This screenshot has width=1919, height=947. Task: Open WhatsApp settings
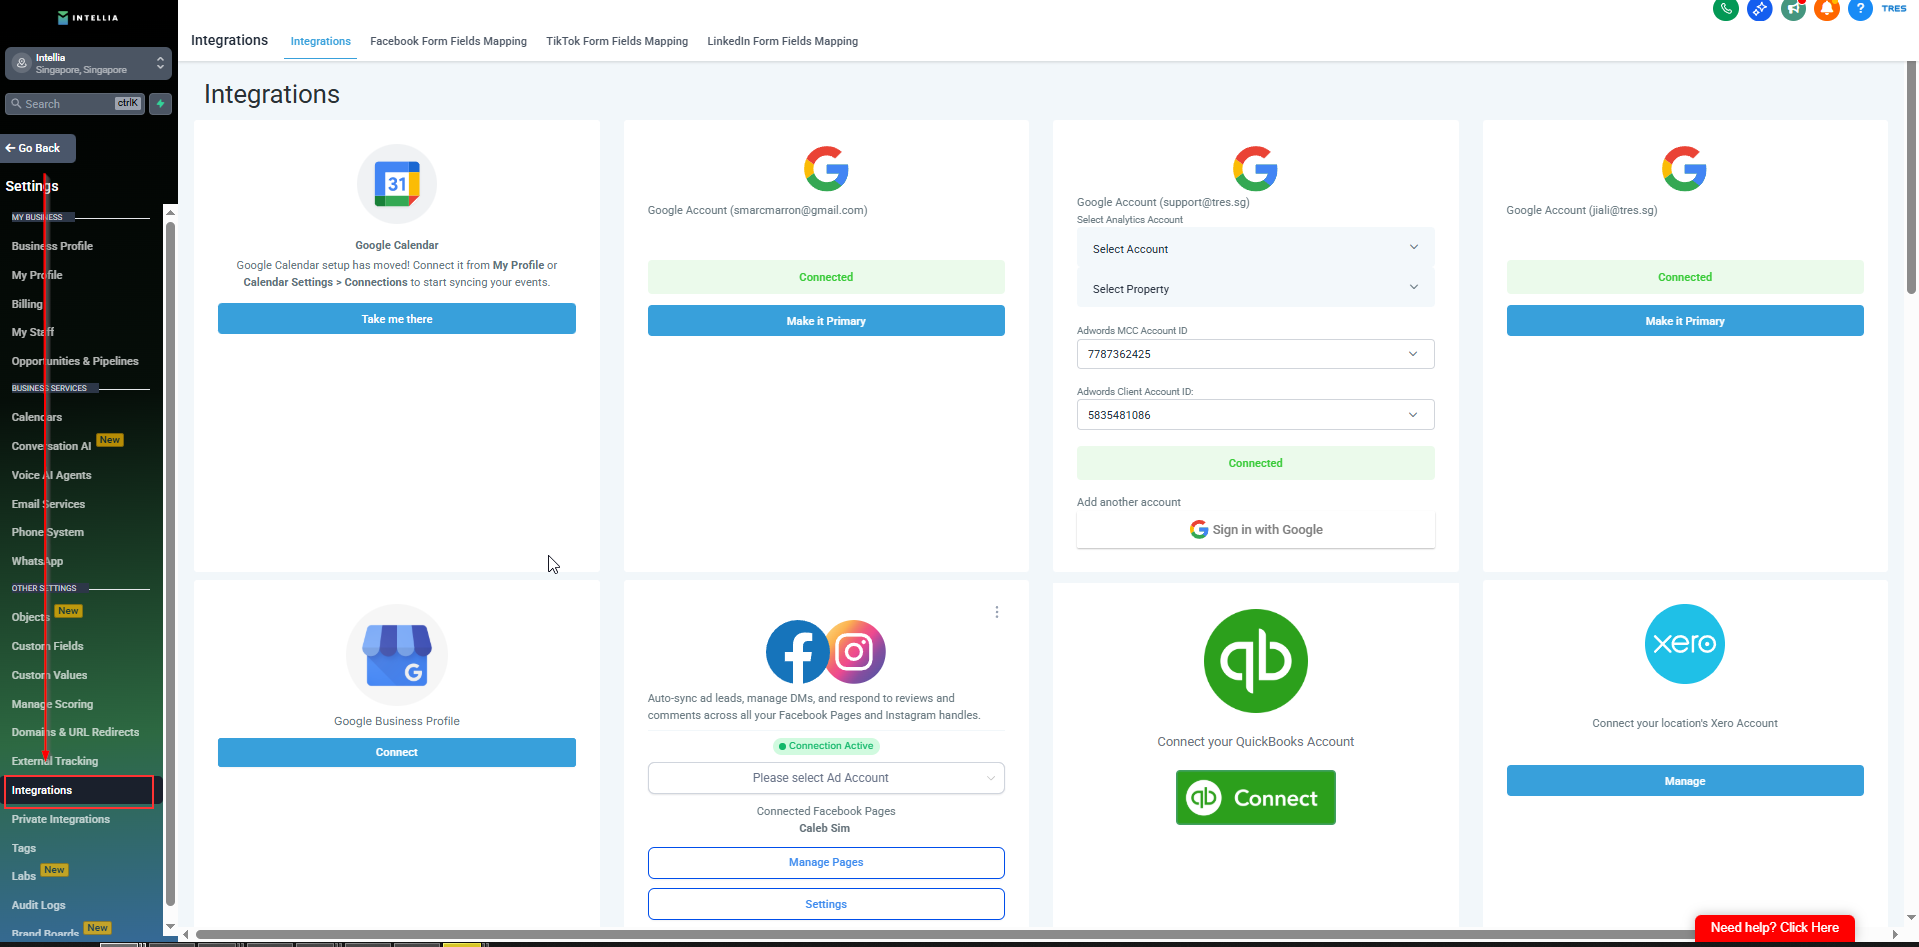click(37, 561)
